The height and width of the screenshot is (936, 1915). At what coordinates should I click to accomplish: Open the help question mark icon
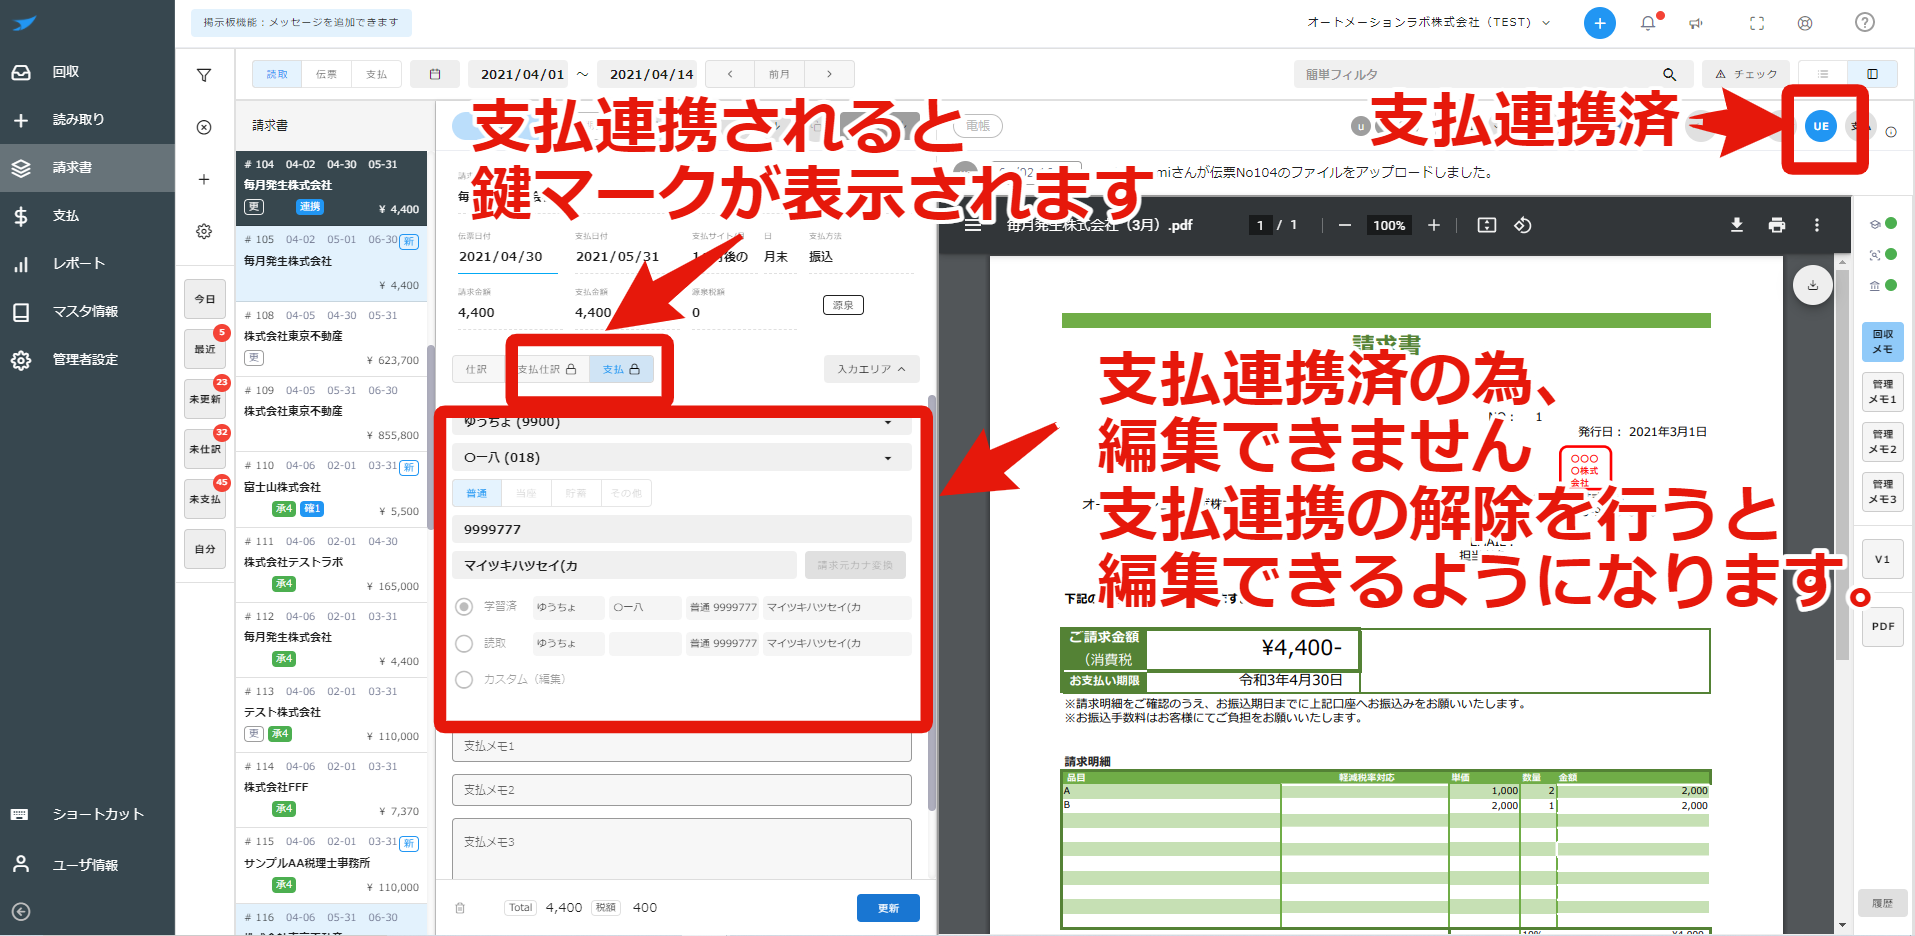click(1865, 22)
